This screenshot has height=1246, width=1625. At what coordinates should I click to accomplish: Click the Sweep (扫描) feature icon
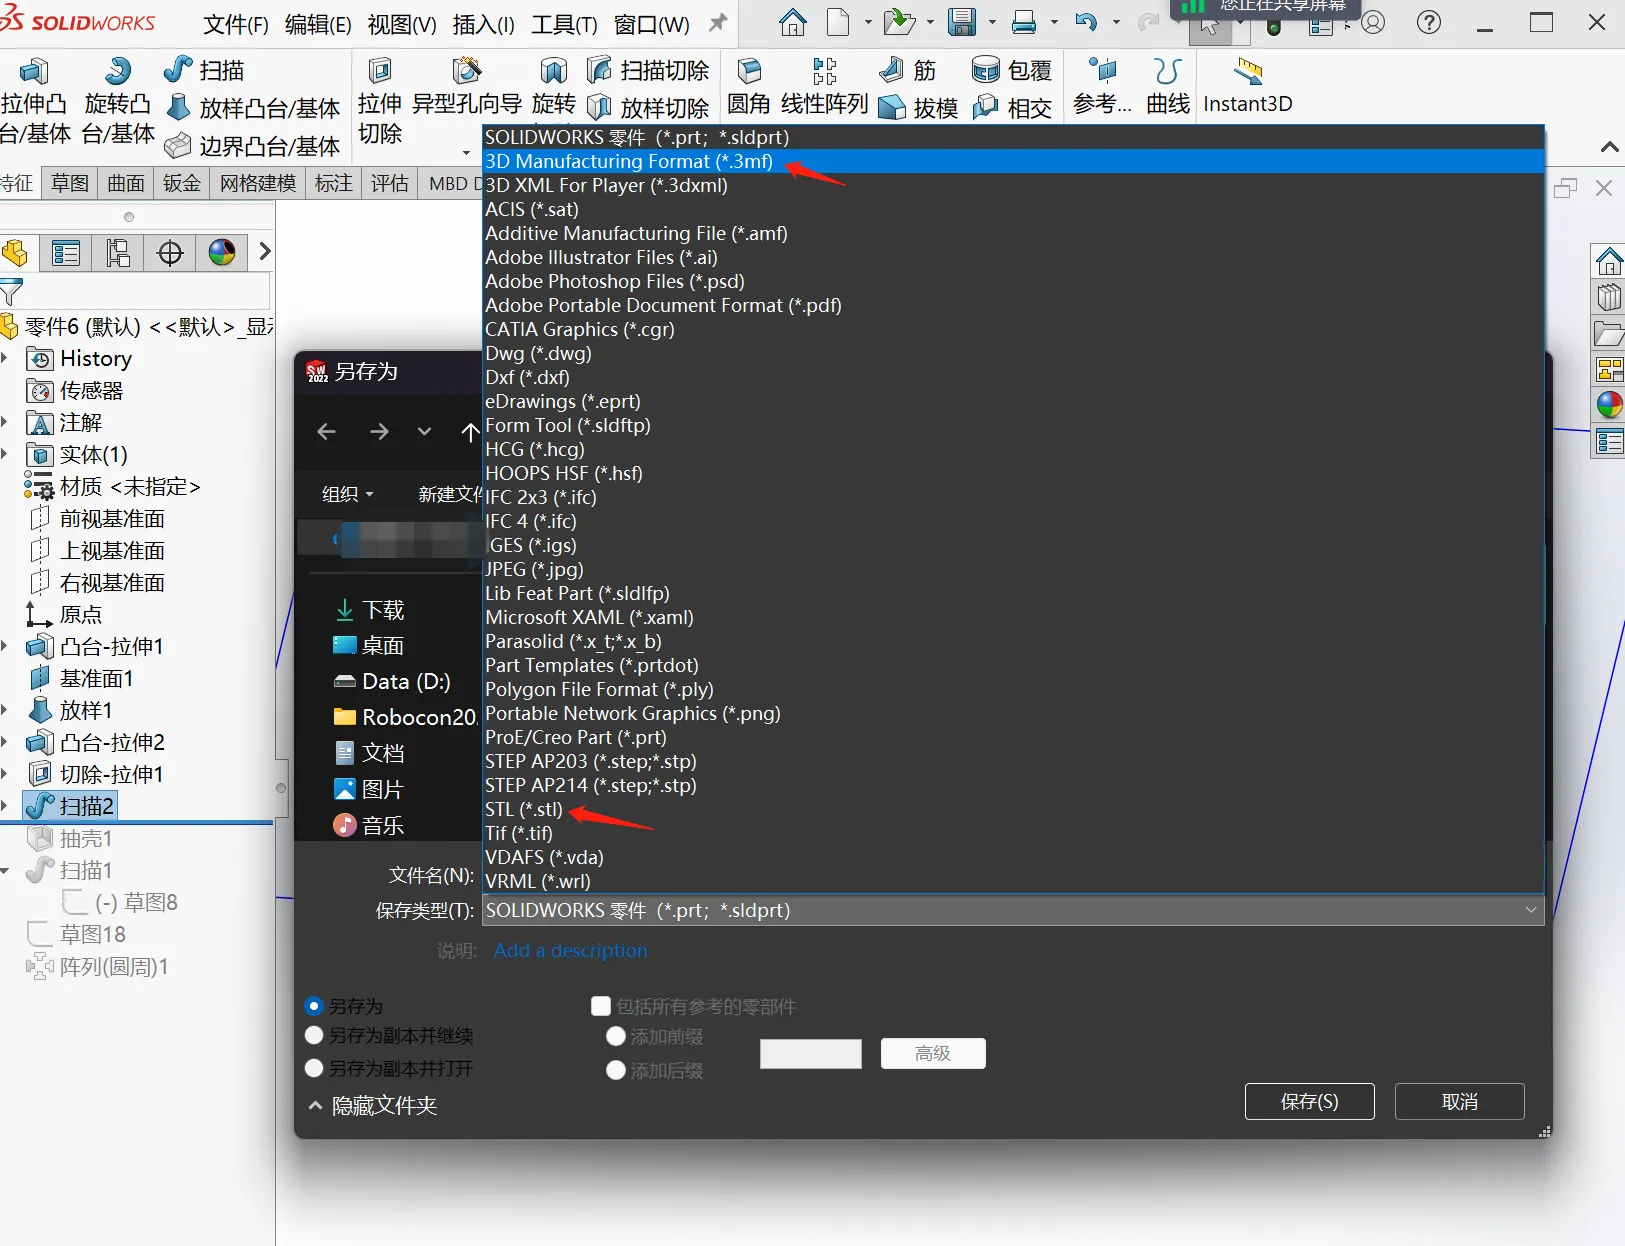179,70
